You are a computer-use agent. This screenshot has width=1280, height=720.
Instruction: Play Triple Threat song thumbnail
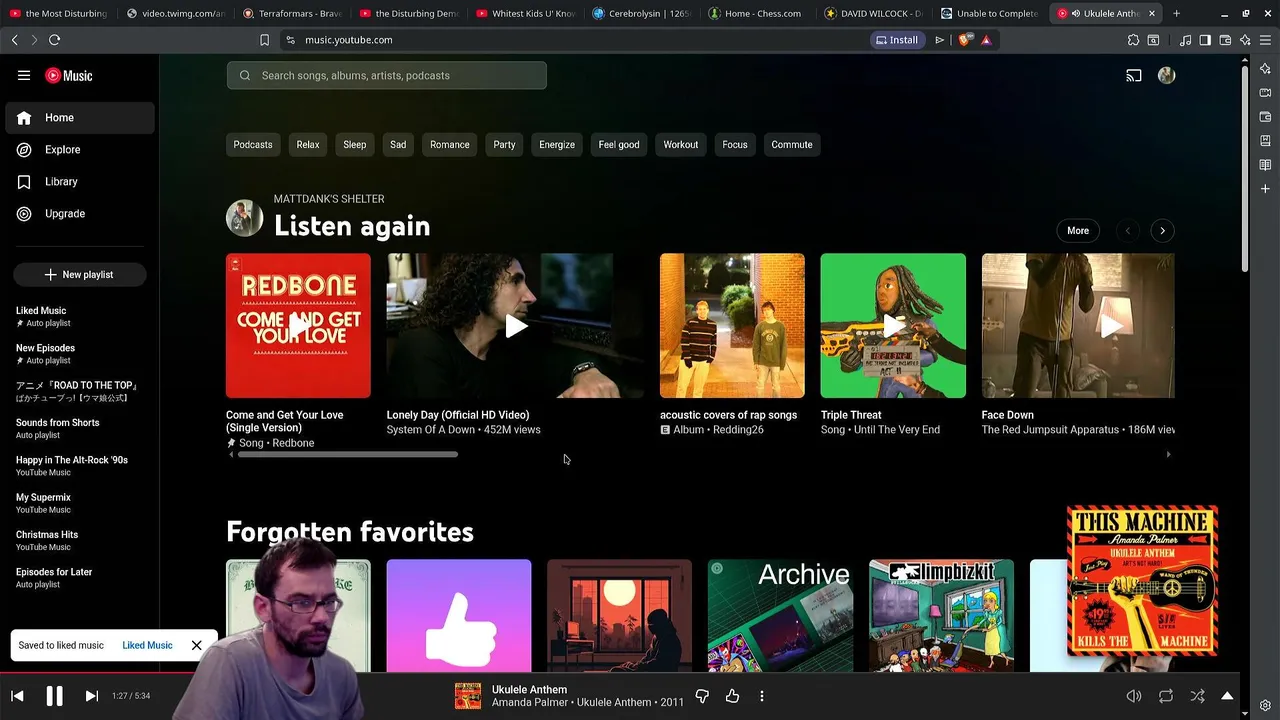coord(893,325)
